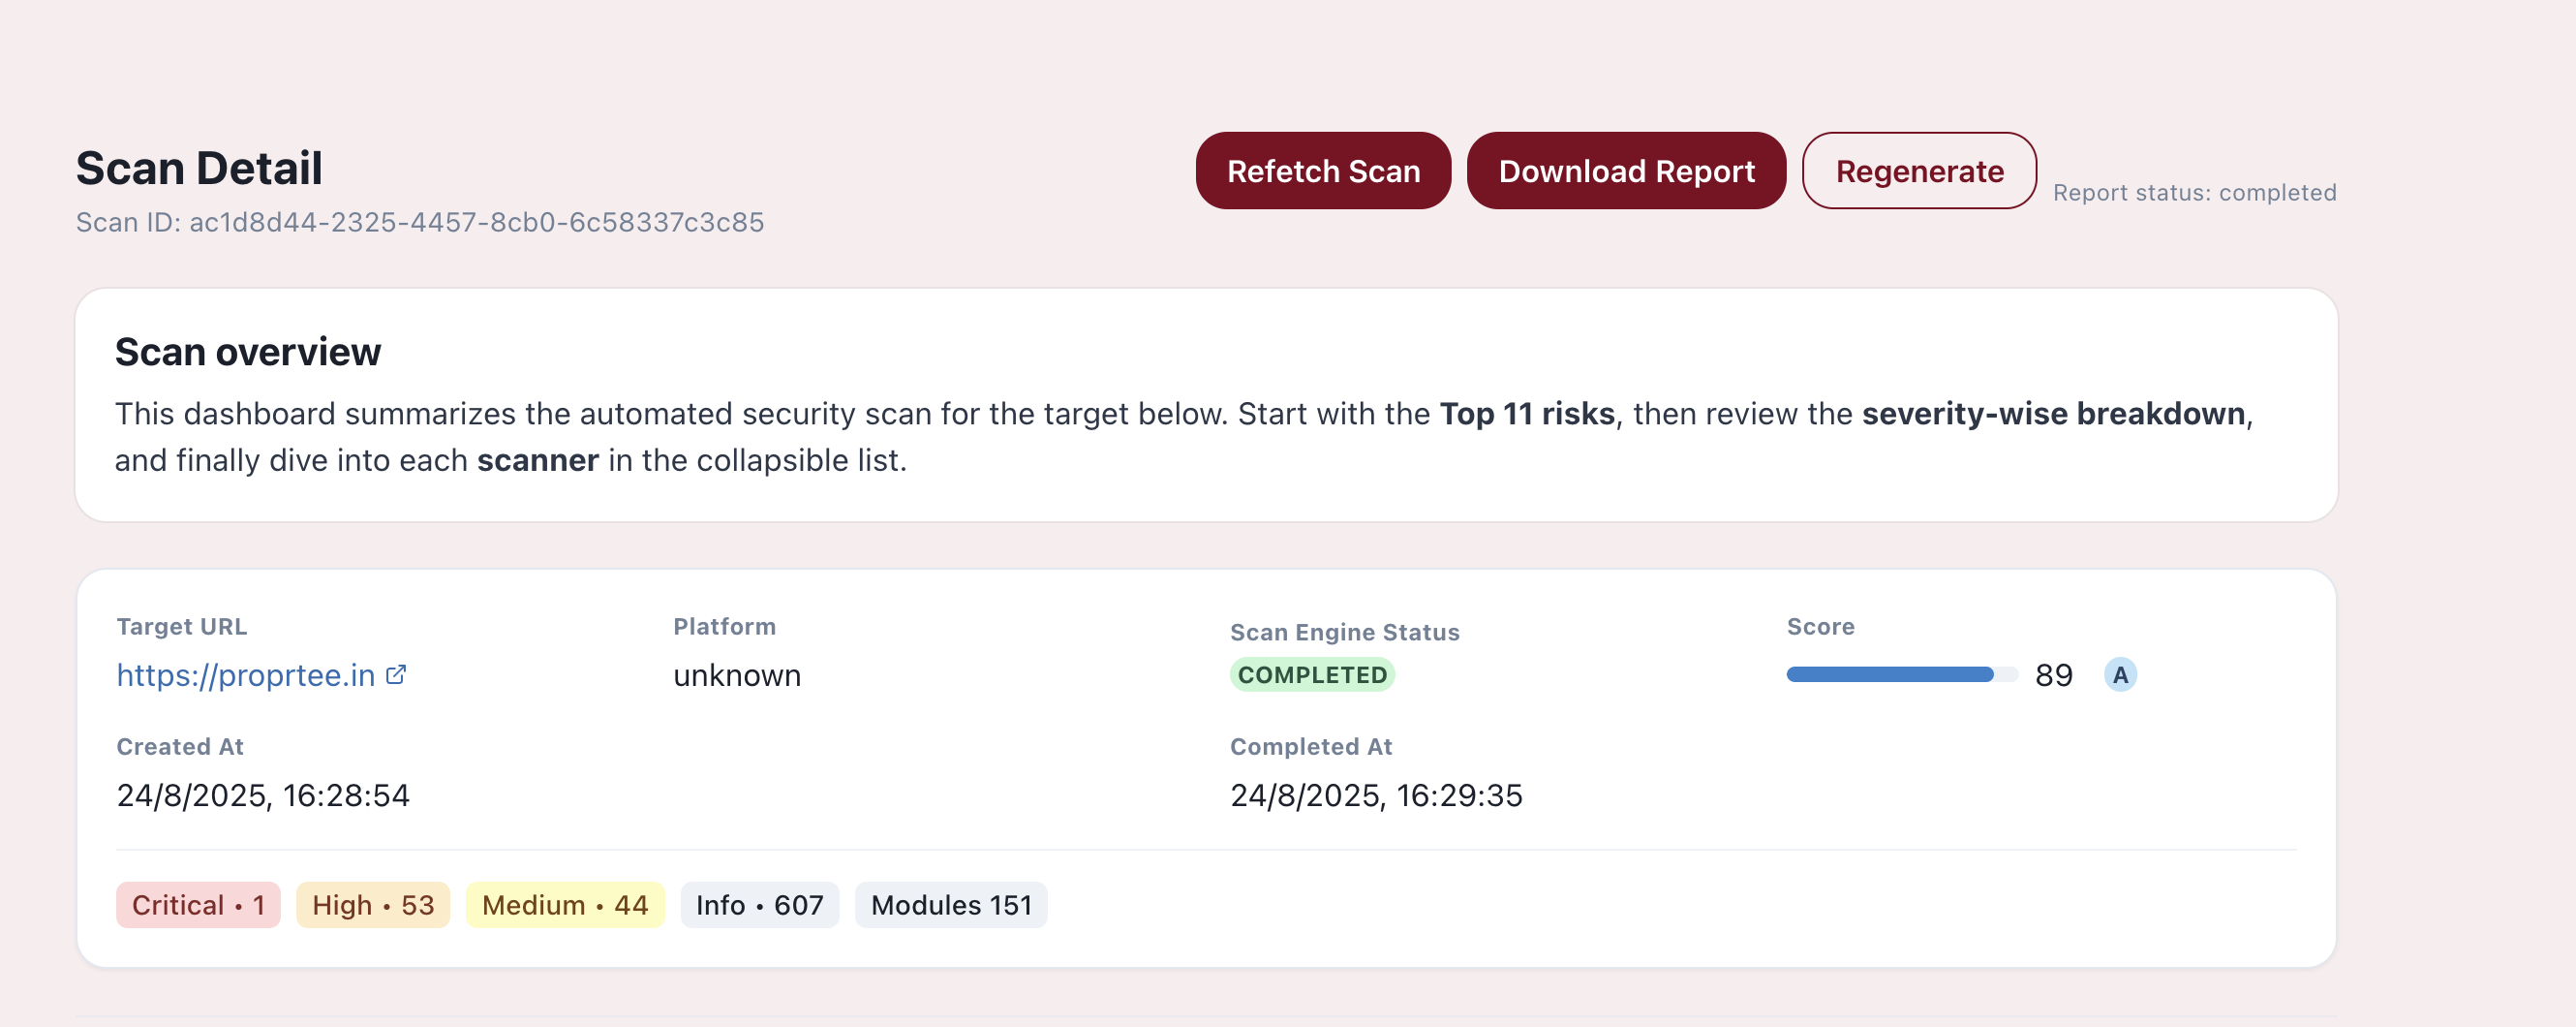Screen dimensions: 2576x1027
Task: Click the Completed At timestamp
Action: pyautogui.click(x=1375, y=795)
